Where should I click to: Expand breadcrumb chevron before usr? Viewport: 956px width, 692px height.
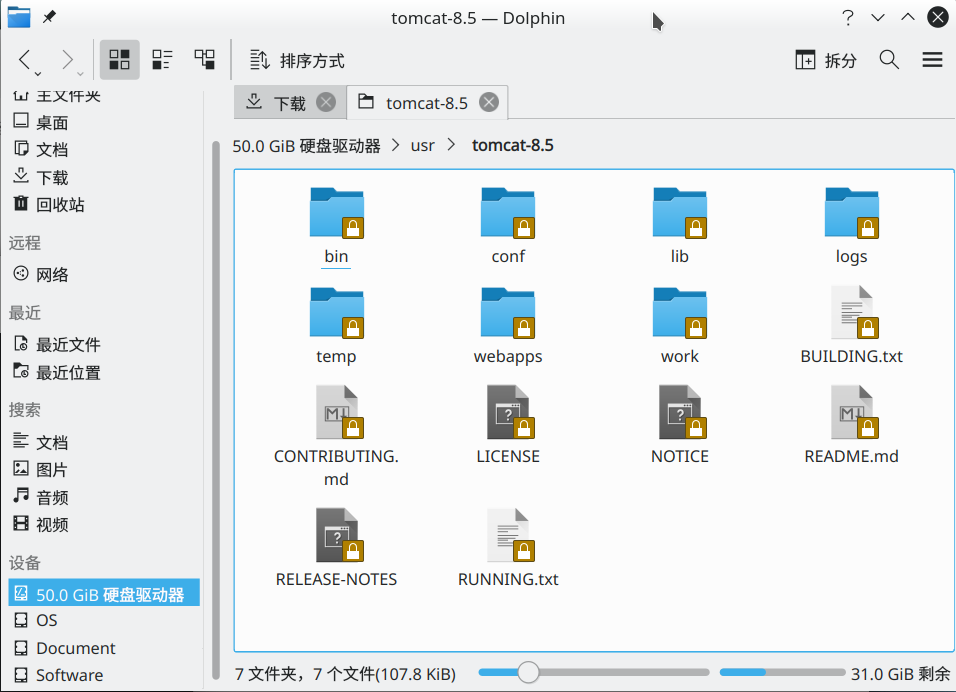point(396,145)
